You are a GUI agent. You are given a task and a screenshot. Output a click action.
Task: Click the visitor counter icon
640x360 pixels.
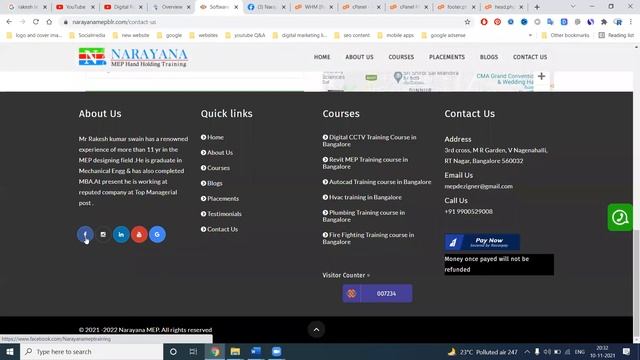point(351,293)
